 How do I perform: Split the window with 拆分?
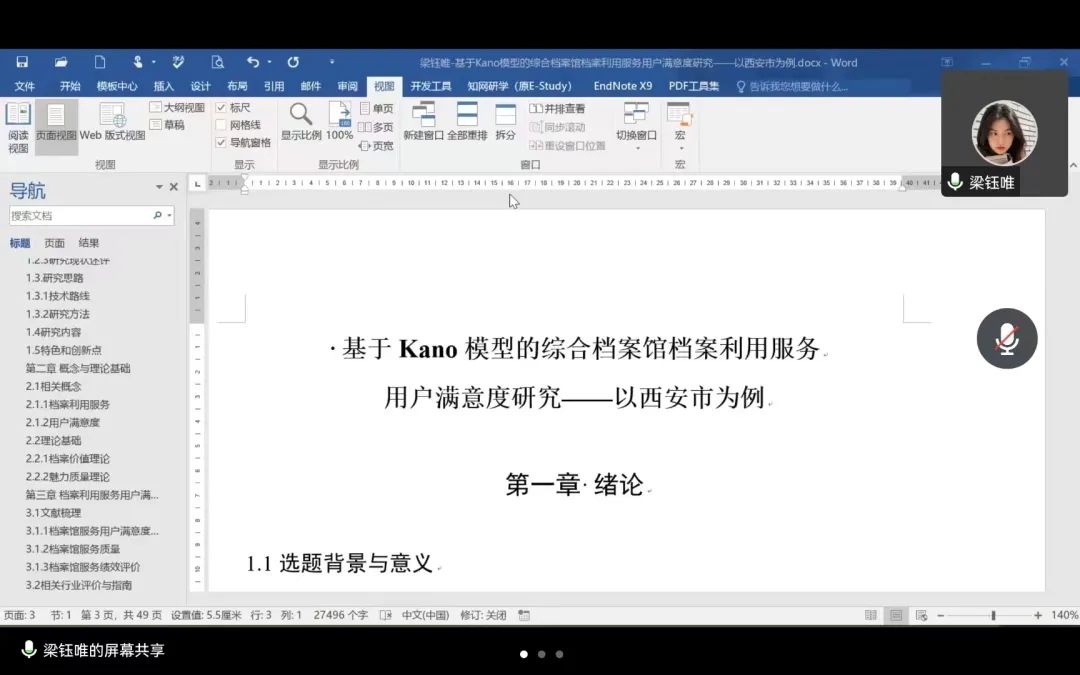(506, 122)
